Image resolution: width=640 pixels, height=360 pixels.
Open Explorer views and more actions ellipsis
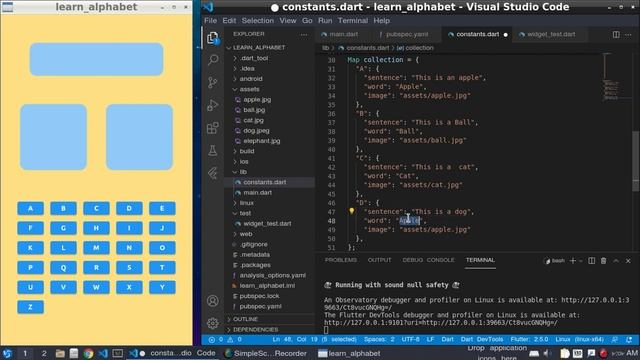pyautogui.click(x=304, y=34)
